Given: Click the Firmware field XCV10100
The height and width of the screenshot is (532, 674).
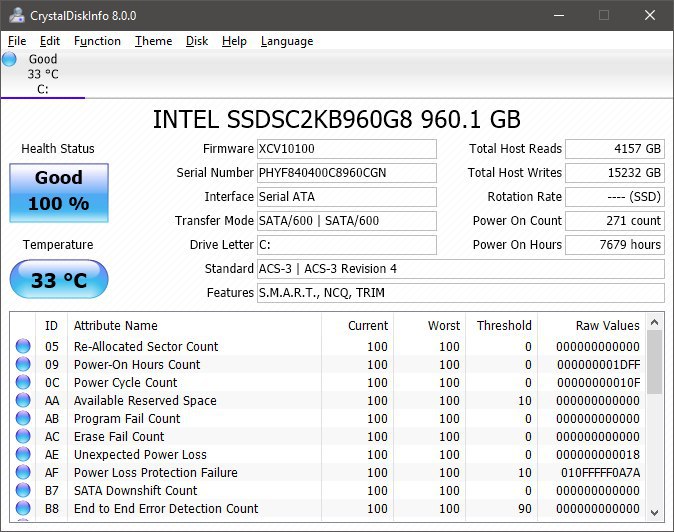Looking at the screenshot, I should pyautogui.click(x=347, y=149).
